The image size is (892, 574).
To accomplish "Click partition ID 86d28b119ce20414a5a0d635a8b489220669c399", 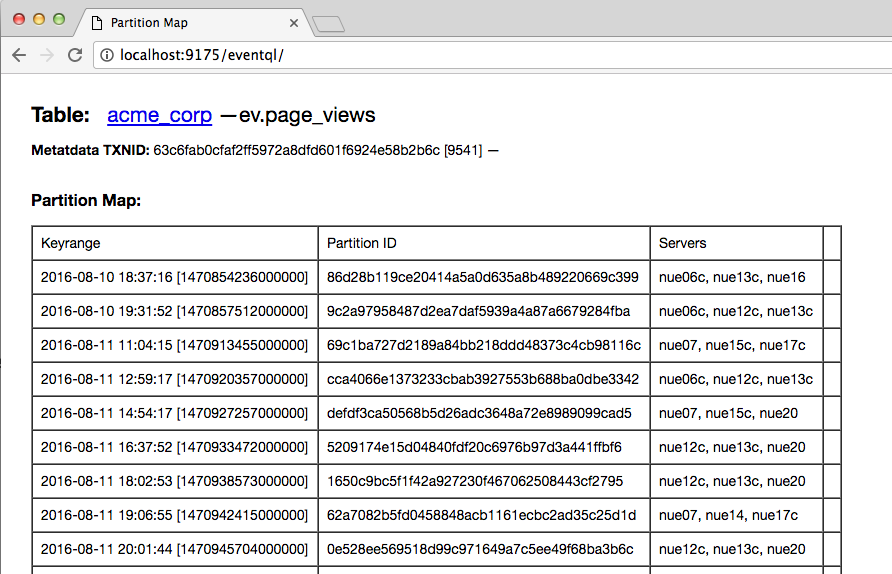I will tap(482, 277).
